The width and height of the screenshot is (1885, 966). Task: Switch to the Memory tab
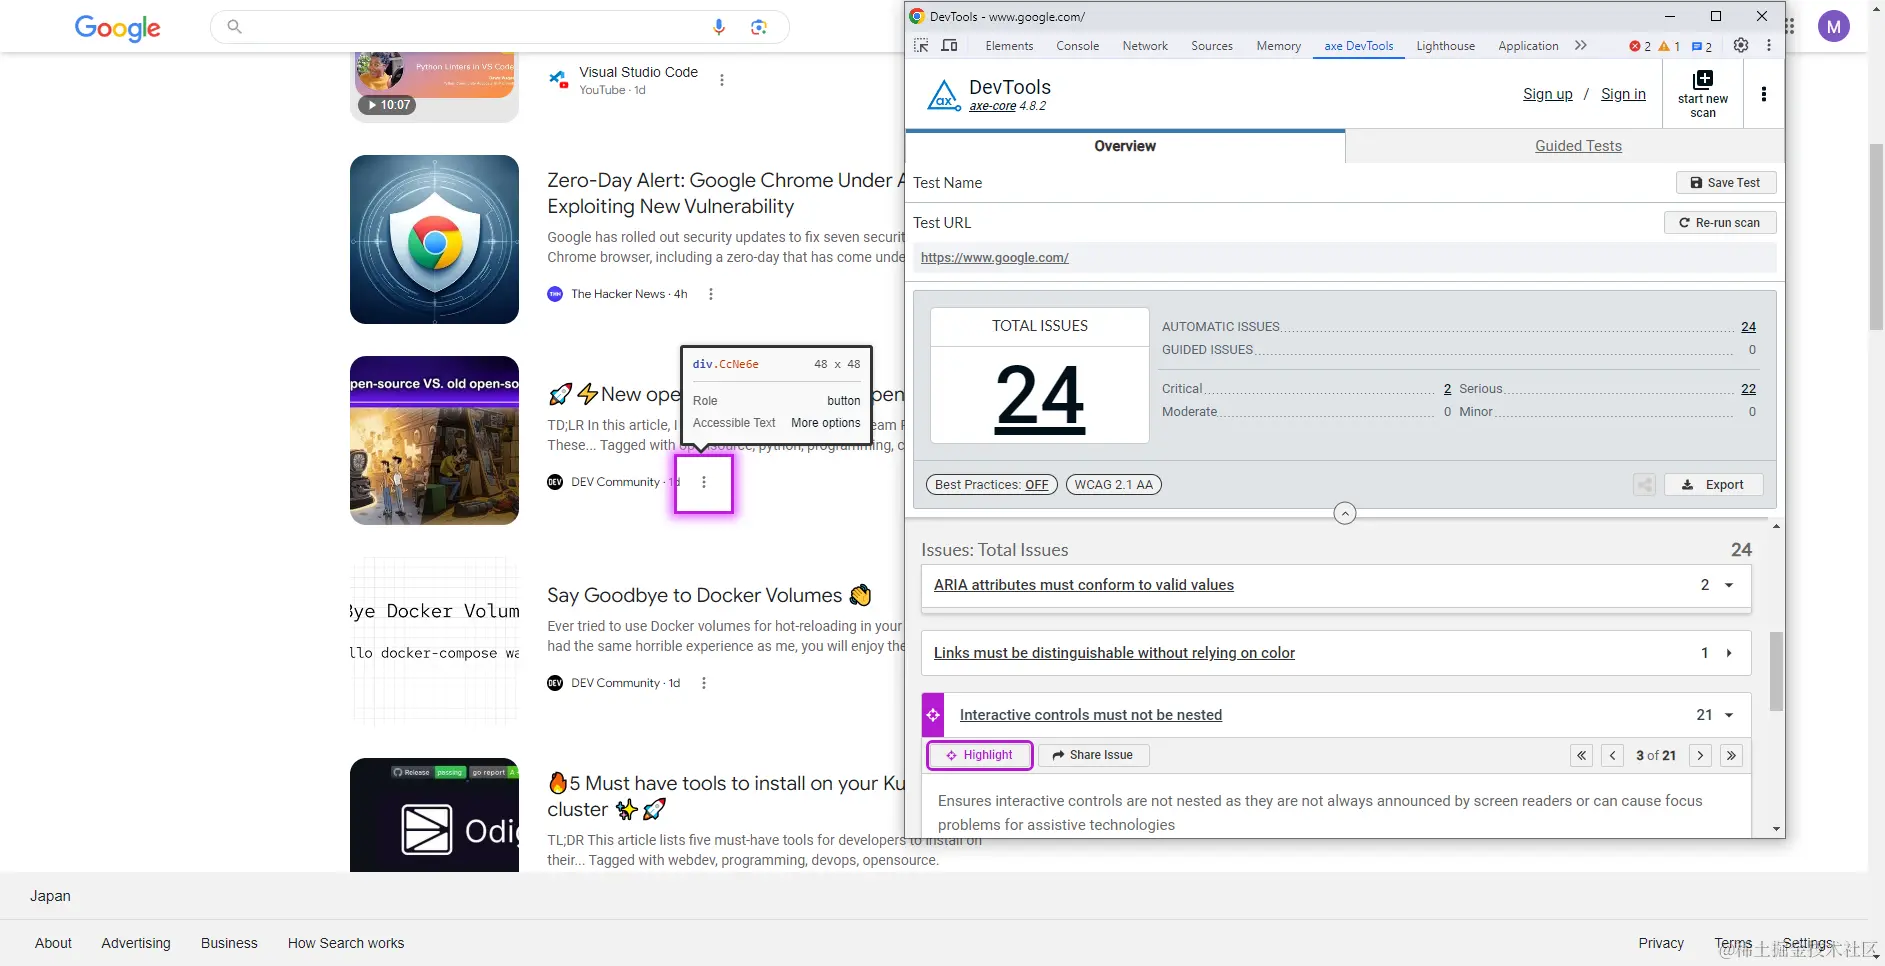1278,46
